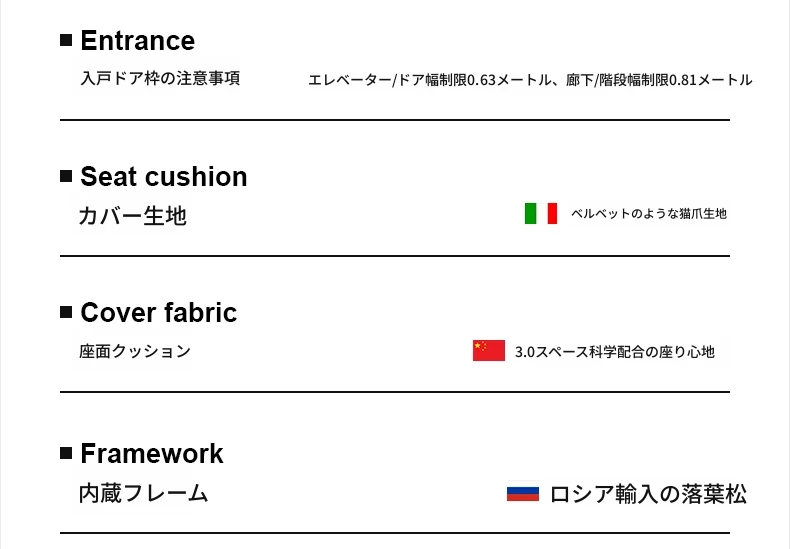Click the square bullet beside Cover fabric

pos(66,312)
